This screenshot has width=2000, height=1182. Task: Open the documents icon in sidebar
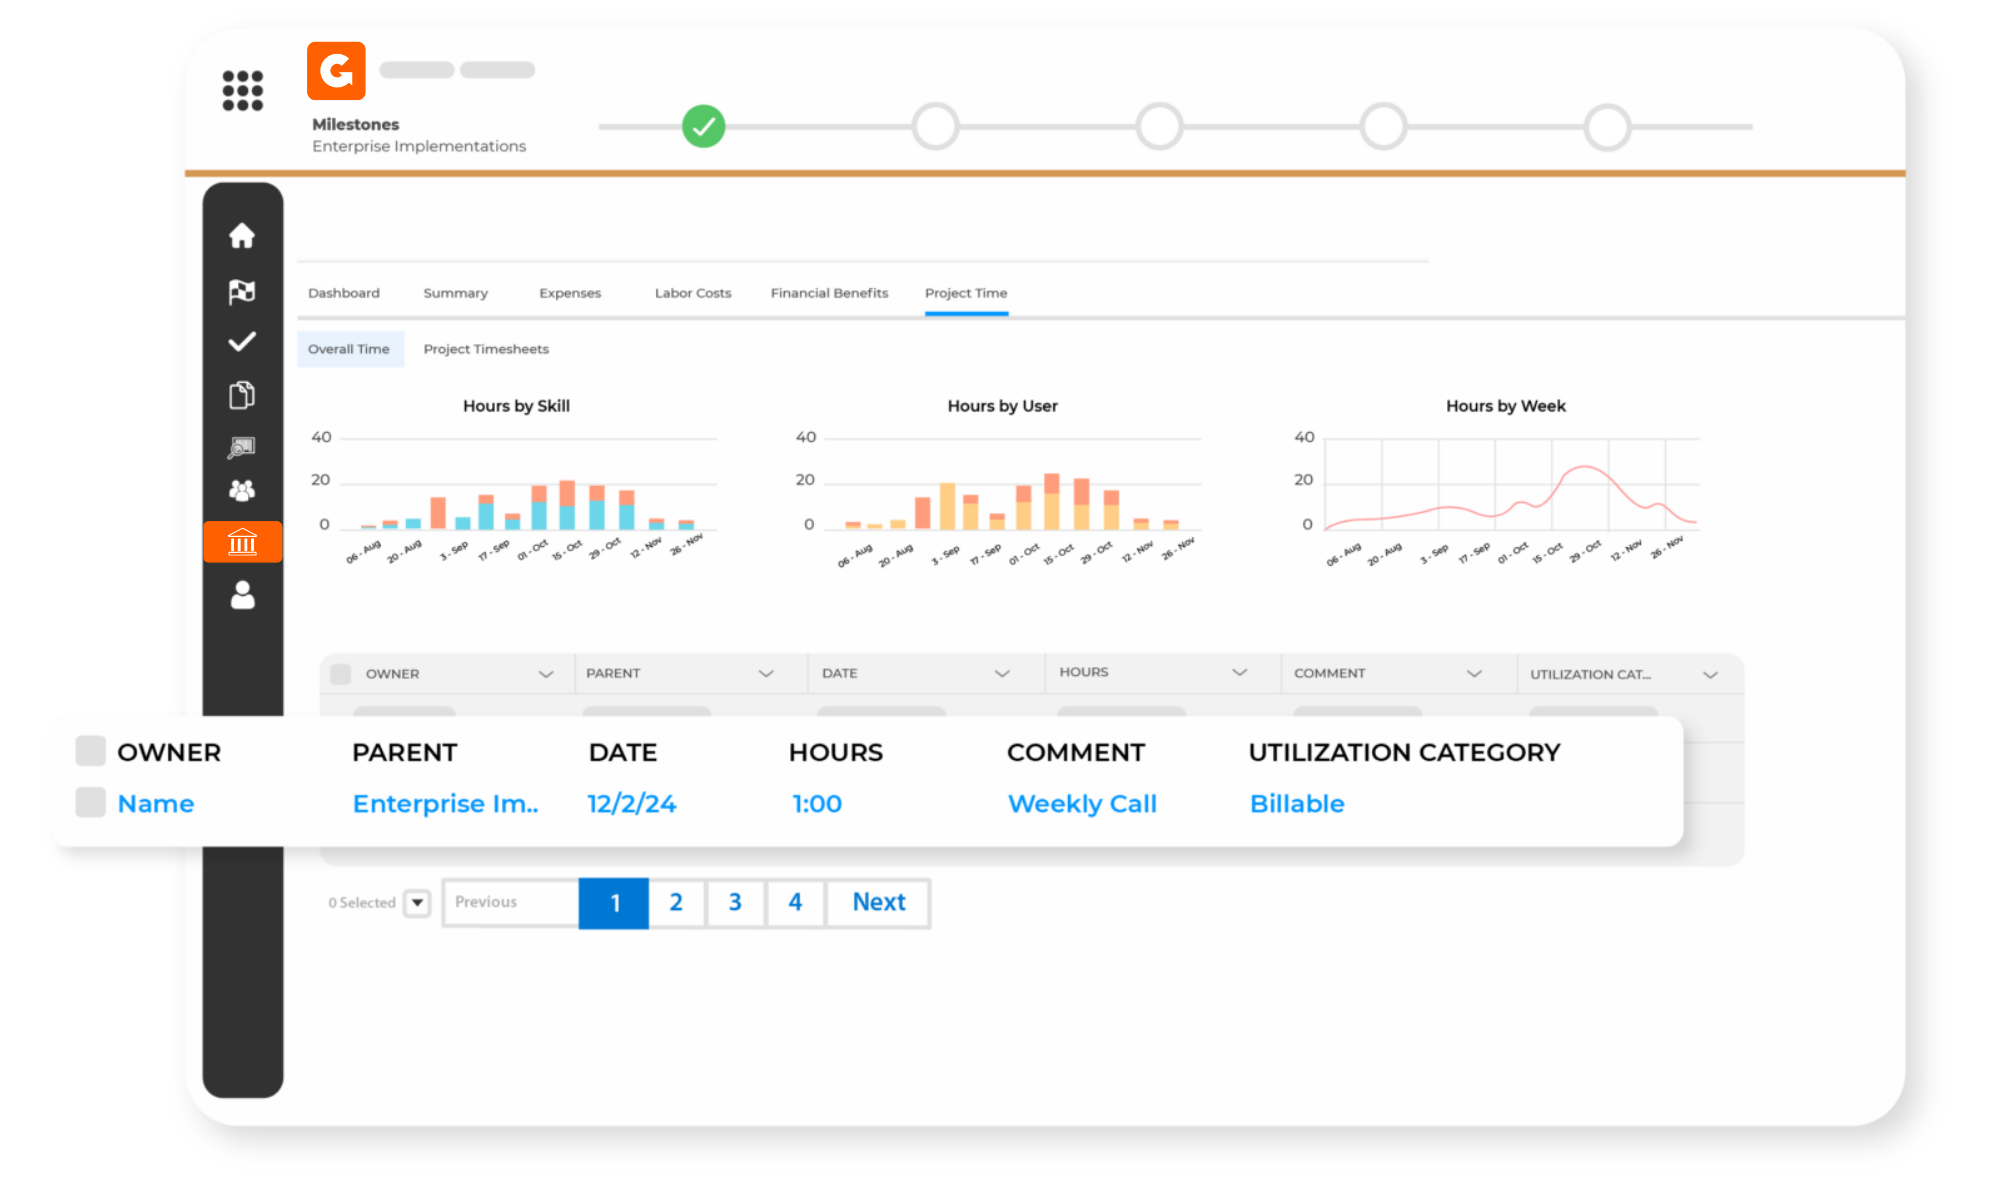[x=242, y=395]
